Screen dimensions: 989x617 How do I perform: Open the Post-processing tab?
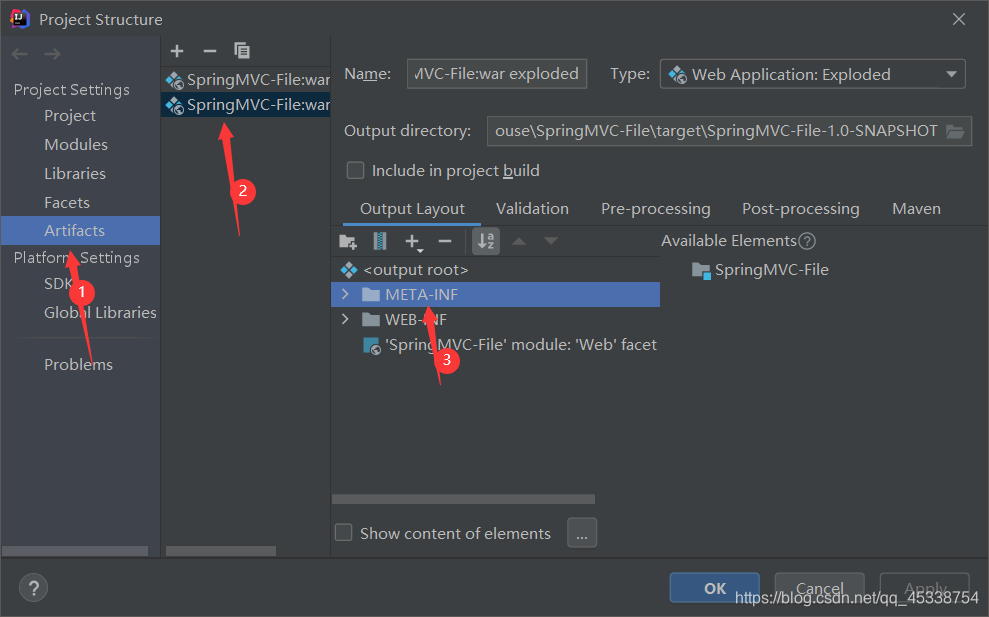[x=800, y=209]
